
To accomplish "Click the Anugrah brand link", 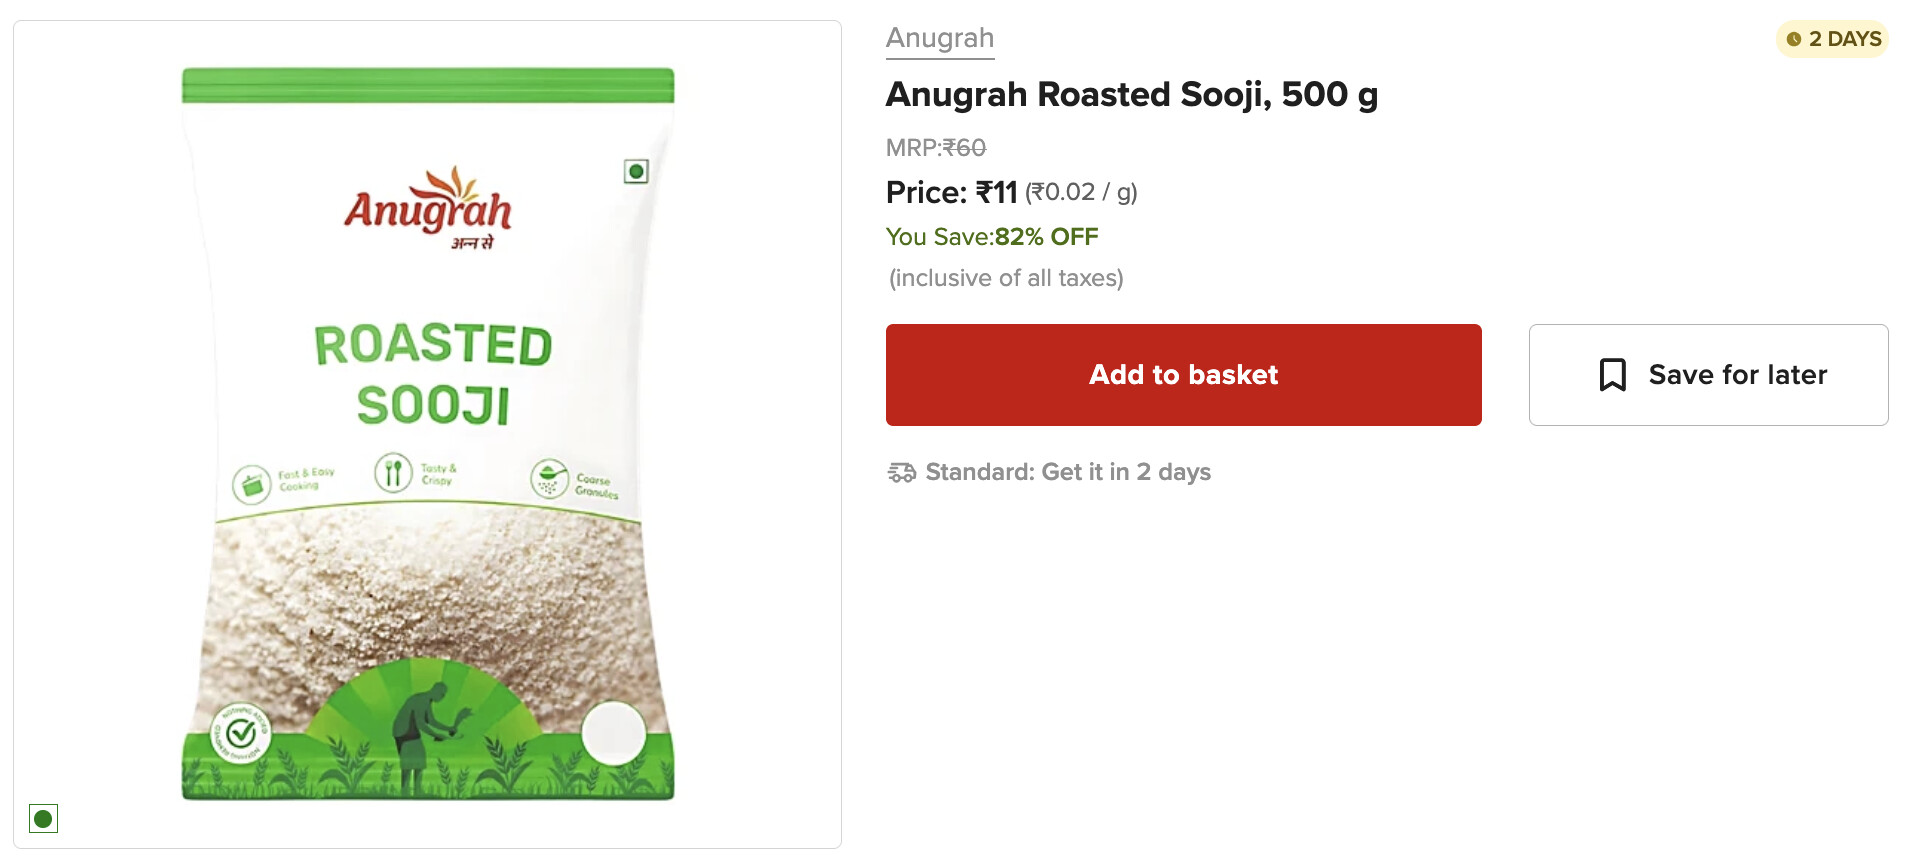I will click(x=939, y=38).
